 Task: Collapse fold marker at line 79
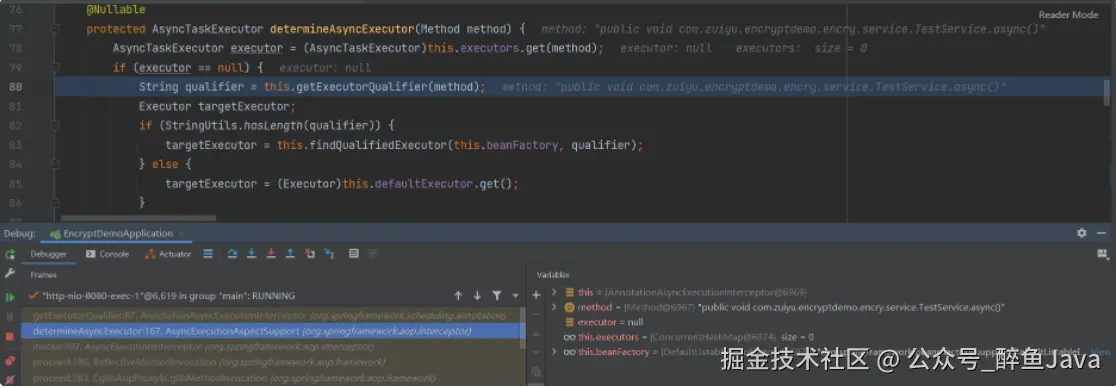pyautogui.click(x=55, y=68)
